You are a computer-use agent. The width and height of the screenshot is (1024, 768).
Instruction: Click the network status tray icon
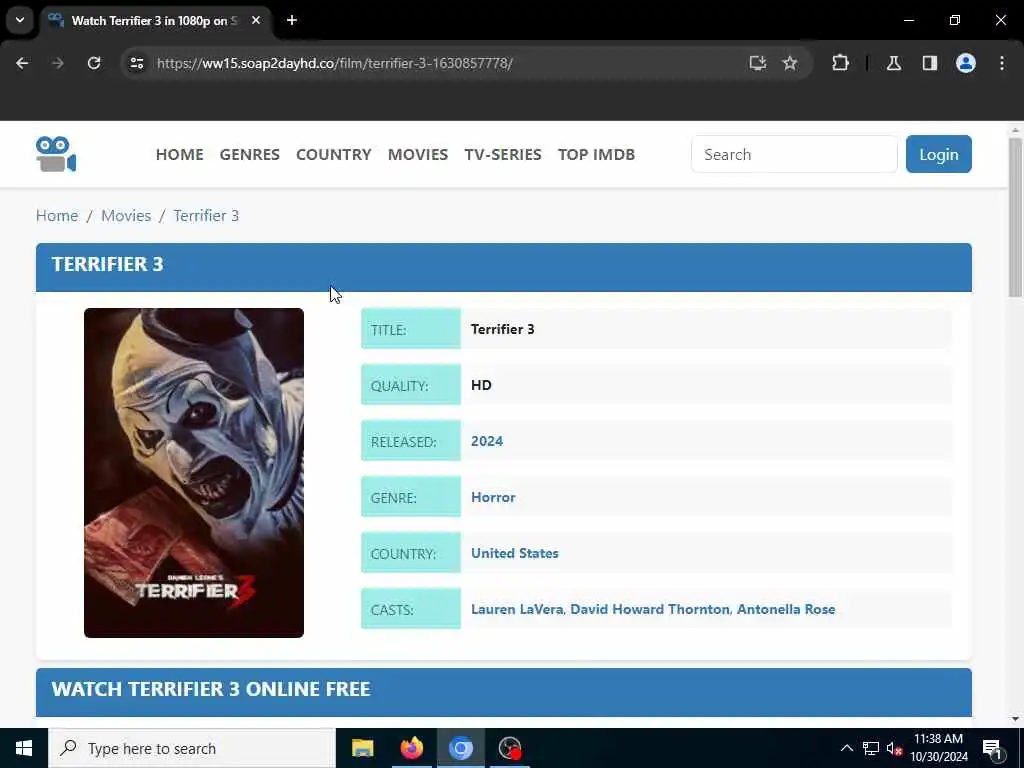[871, 748]
